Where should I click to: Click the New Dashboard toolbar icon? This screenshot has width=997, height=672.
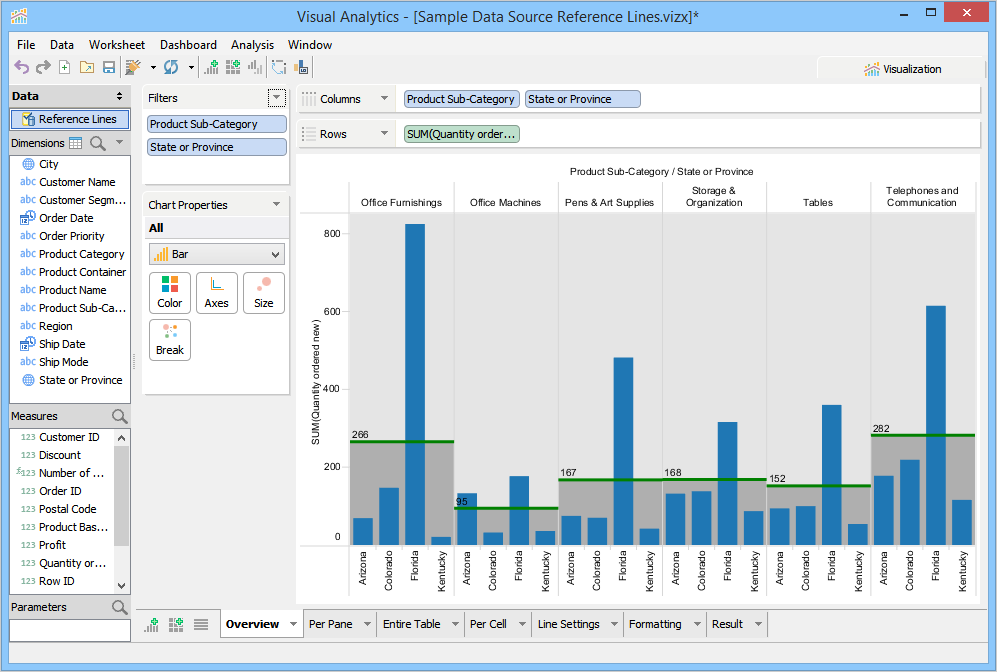coord(233,67)
